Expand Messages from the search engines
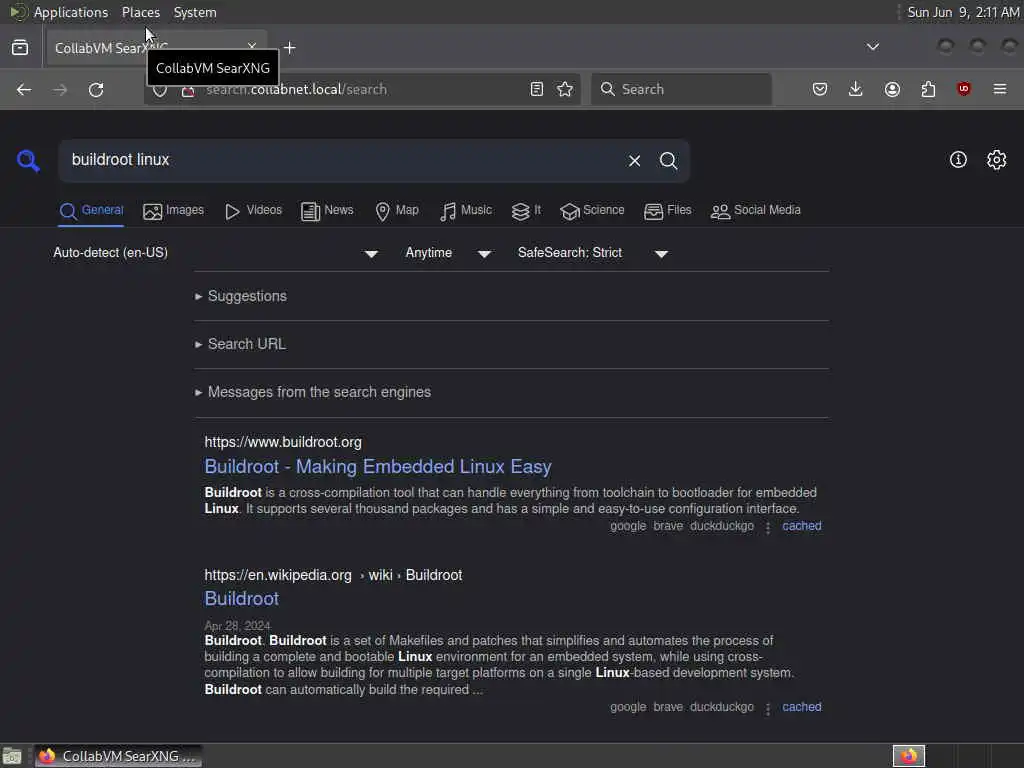 coord(313,392)
